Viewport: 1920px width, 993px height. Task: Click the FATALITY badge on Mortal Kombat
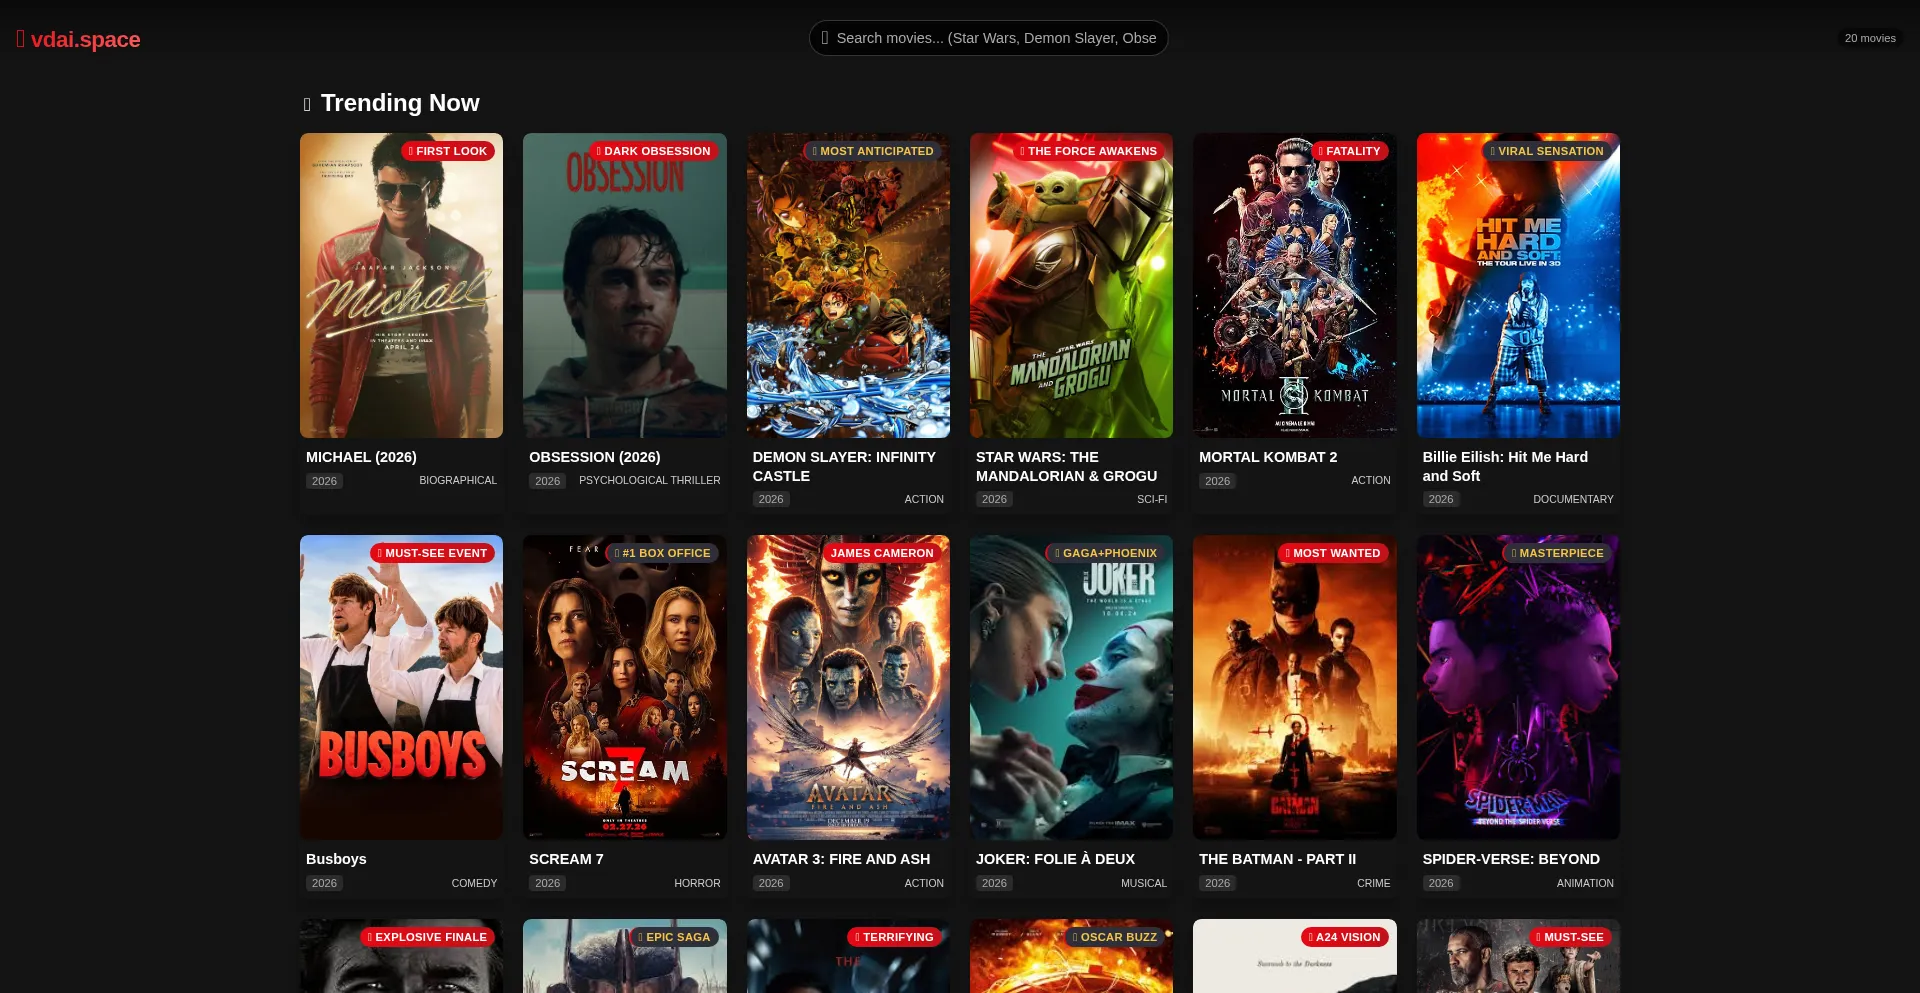click(1349, 151)
